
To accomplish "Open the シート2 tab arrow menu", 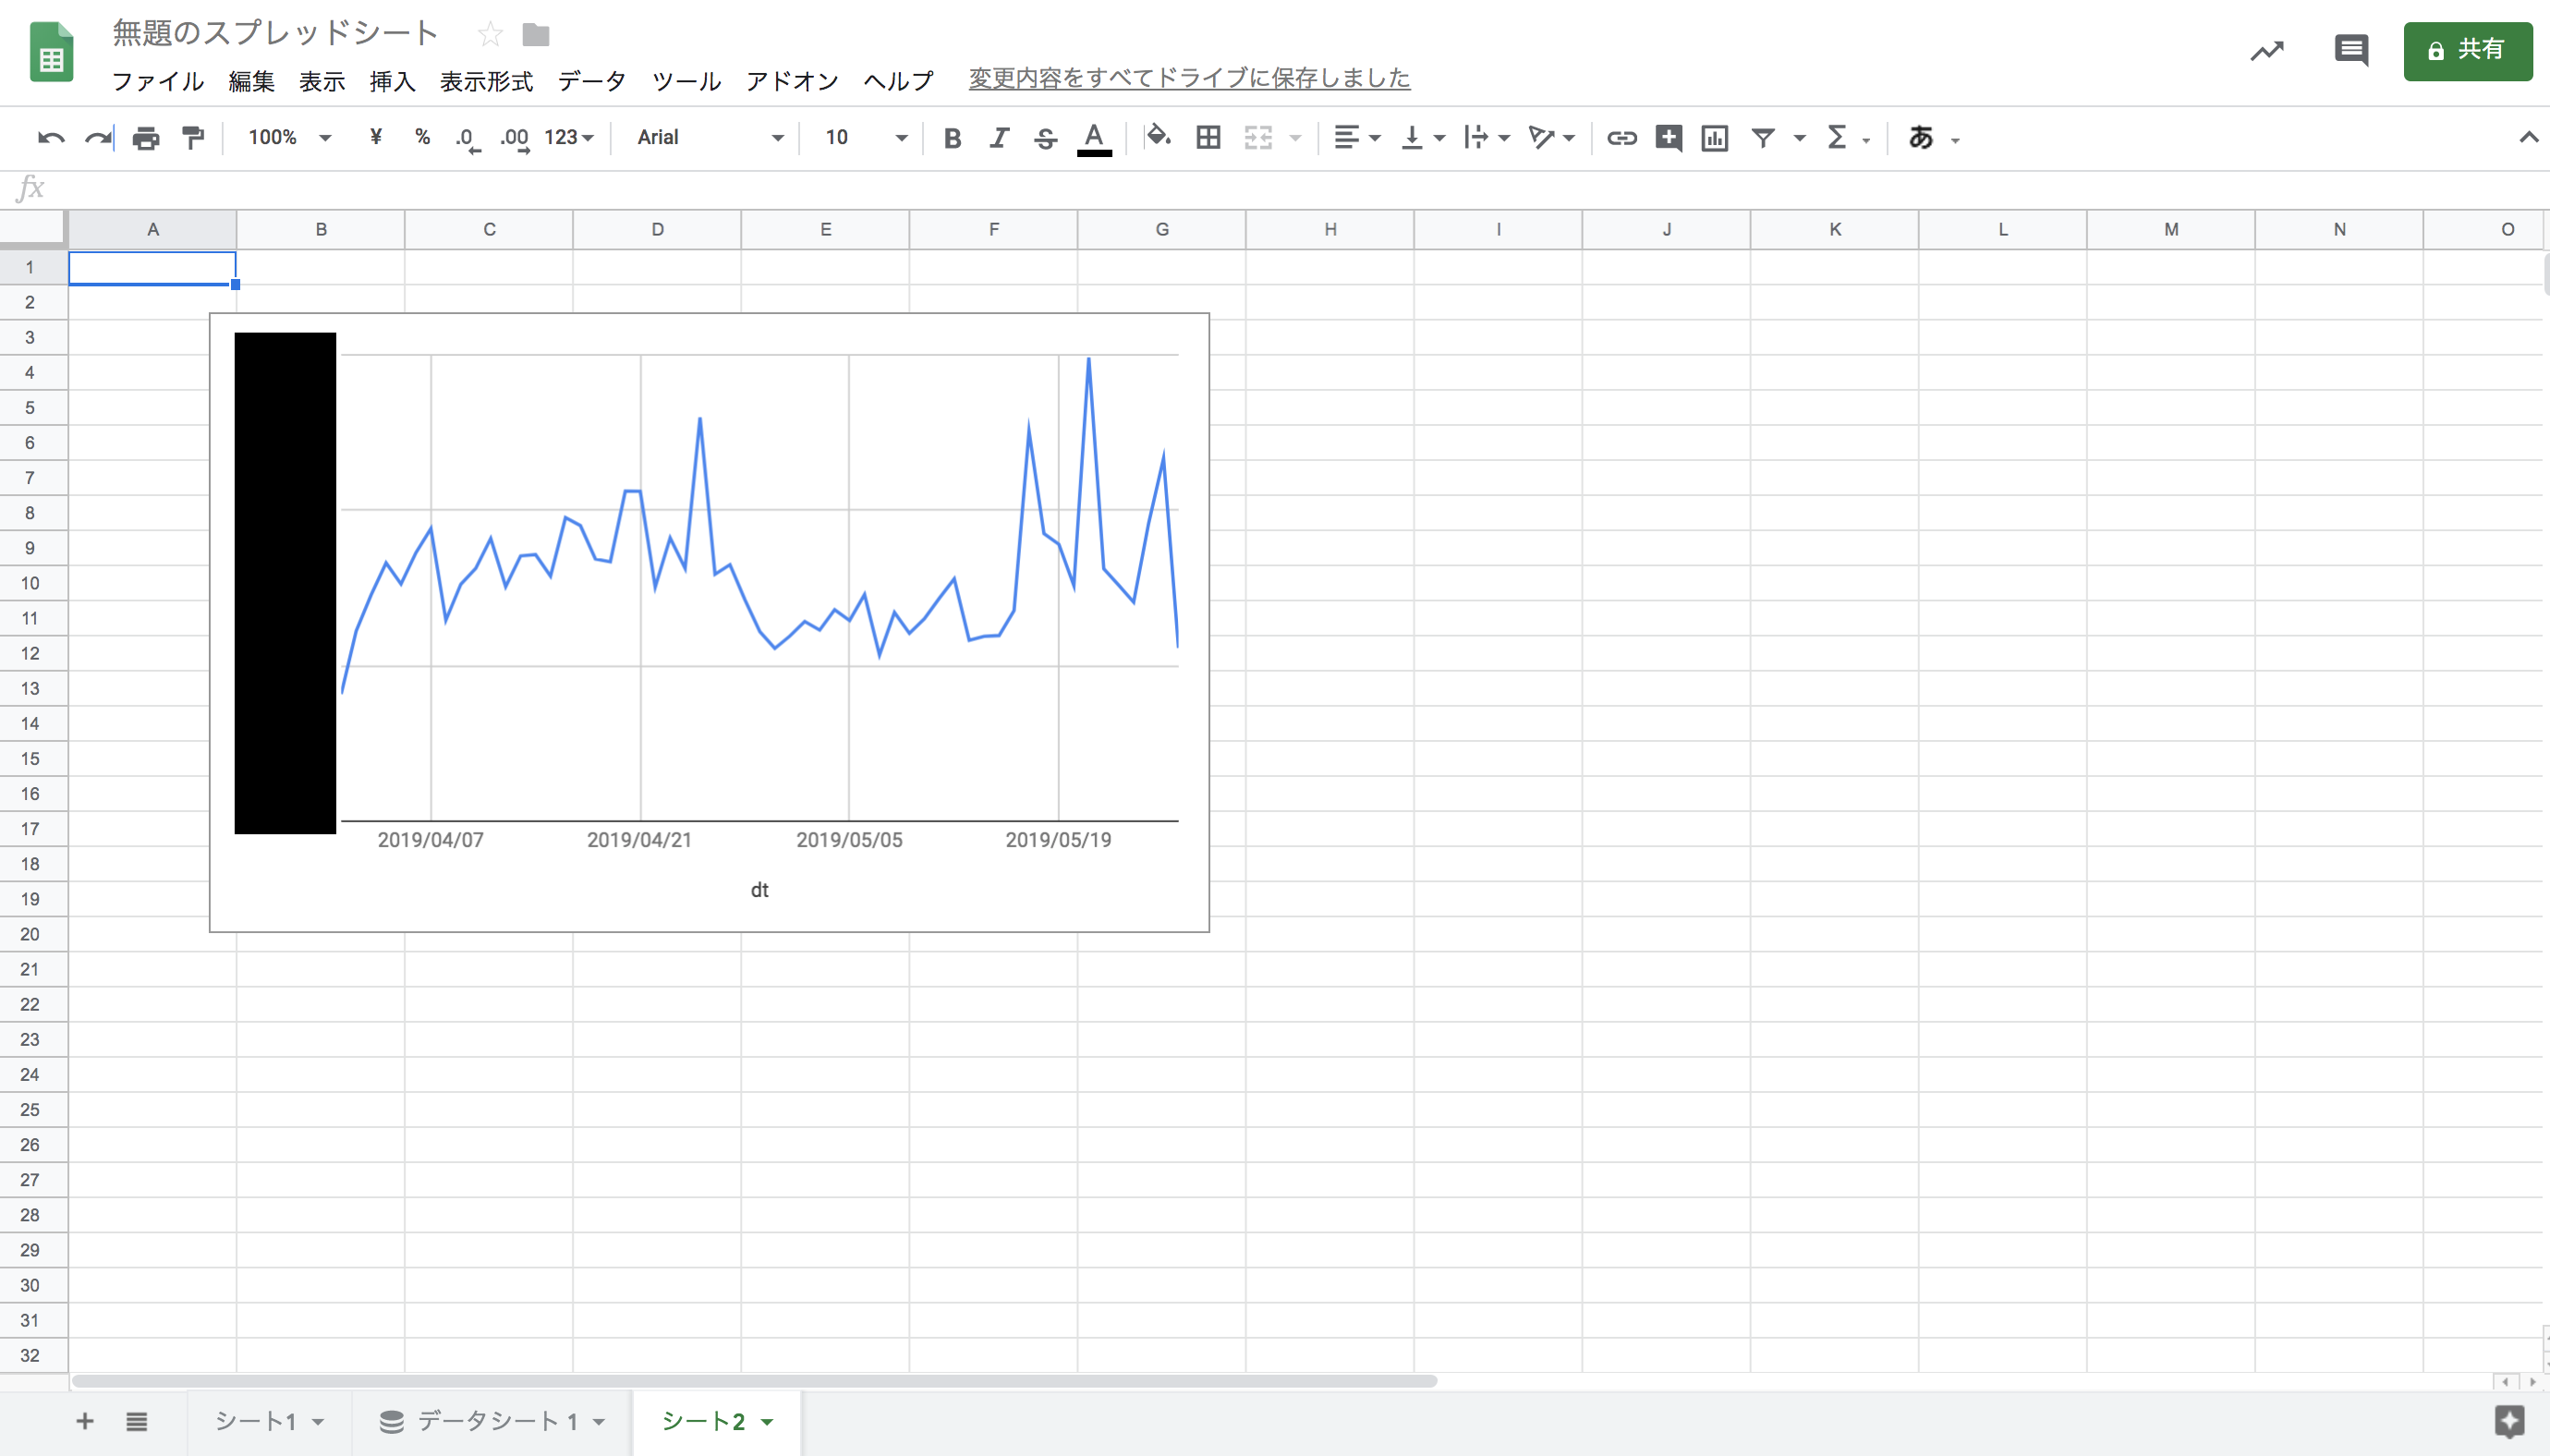I will (x=767, y=1422).
